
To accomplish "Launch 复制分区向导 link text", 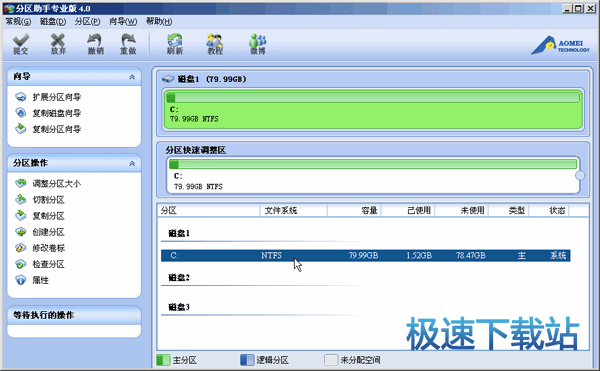I will pos(57,129).
